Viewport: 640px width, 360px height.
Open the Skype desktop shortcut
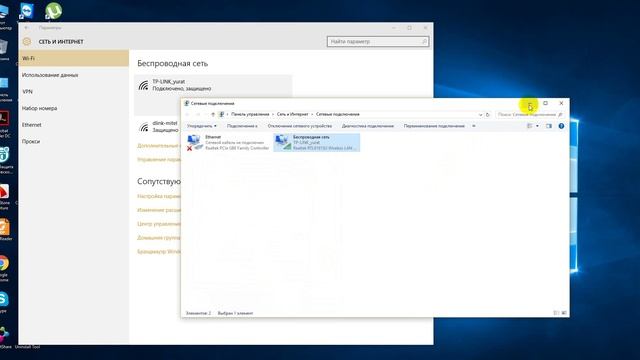point(4,299)
